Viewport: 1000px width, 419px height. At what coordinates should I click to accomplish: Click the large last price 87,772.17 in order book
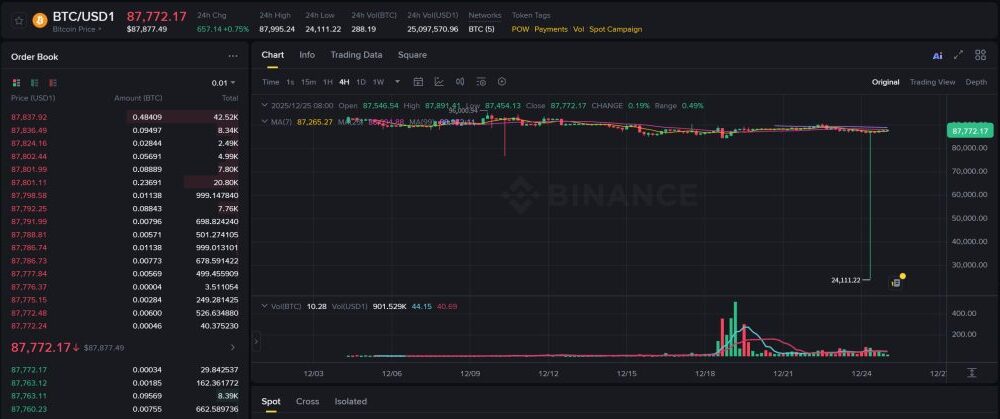41,348
